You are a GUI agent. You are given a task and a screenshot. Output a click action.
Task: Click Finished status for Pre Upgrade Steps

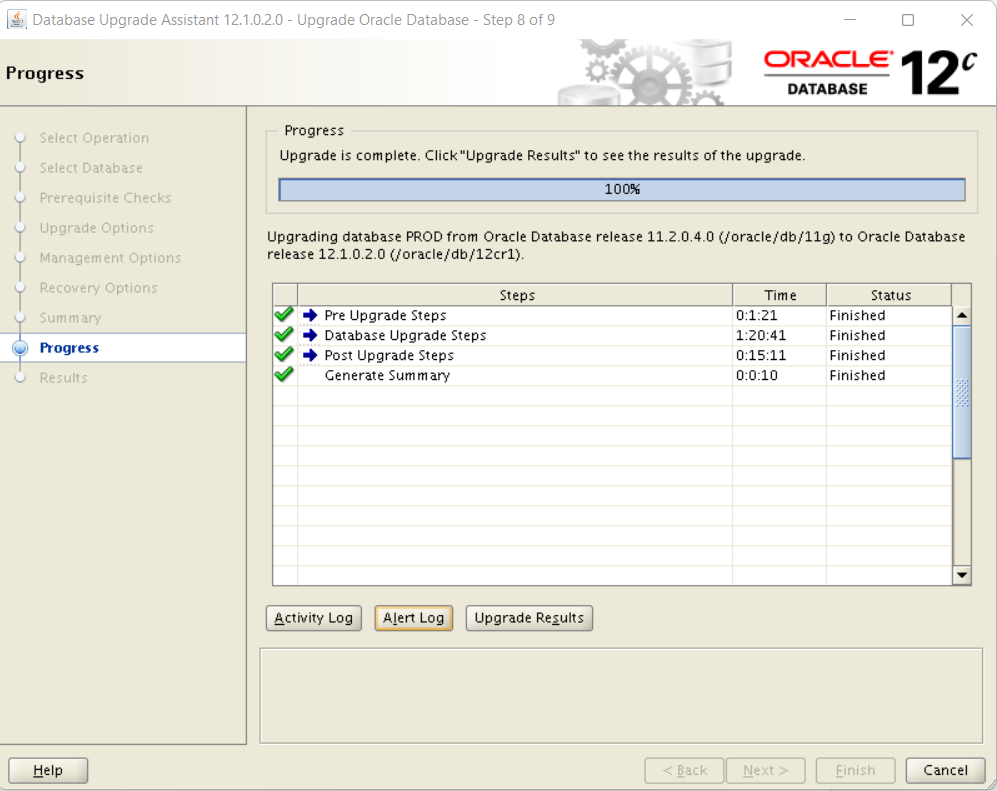click(x=857, y=315)
